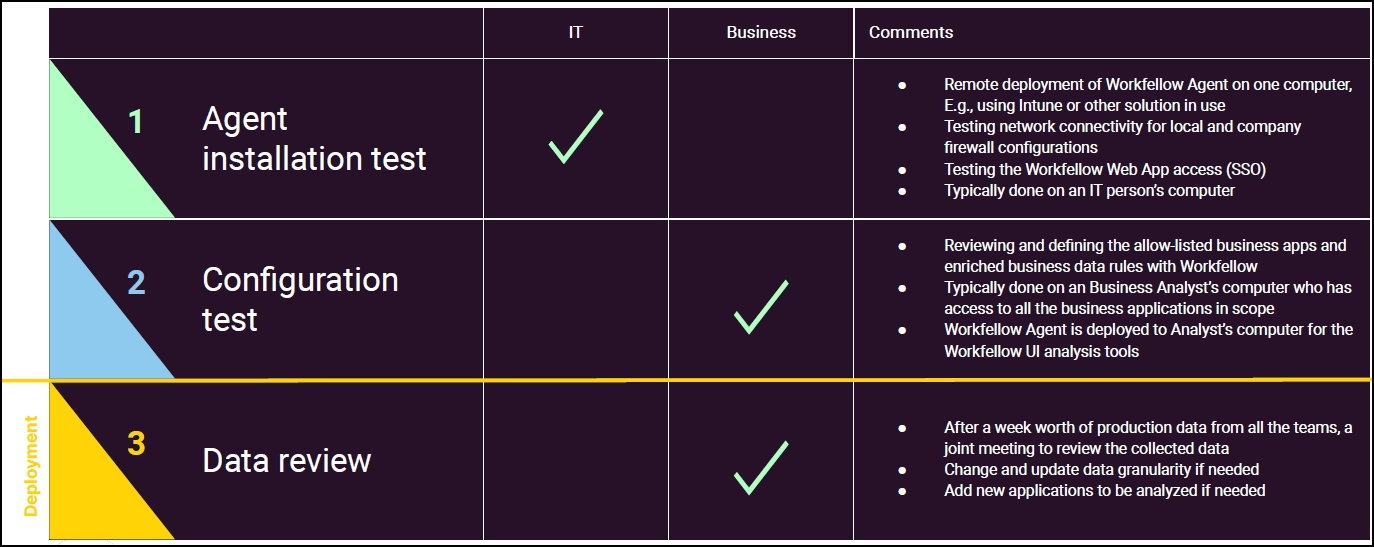Select the Comments column header
Image resolution: width=1374 pixels, height=547 pixels.
coord(910,32)
